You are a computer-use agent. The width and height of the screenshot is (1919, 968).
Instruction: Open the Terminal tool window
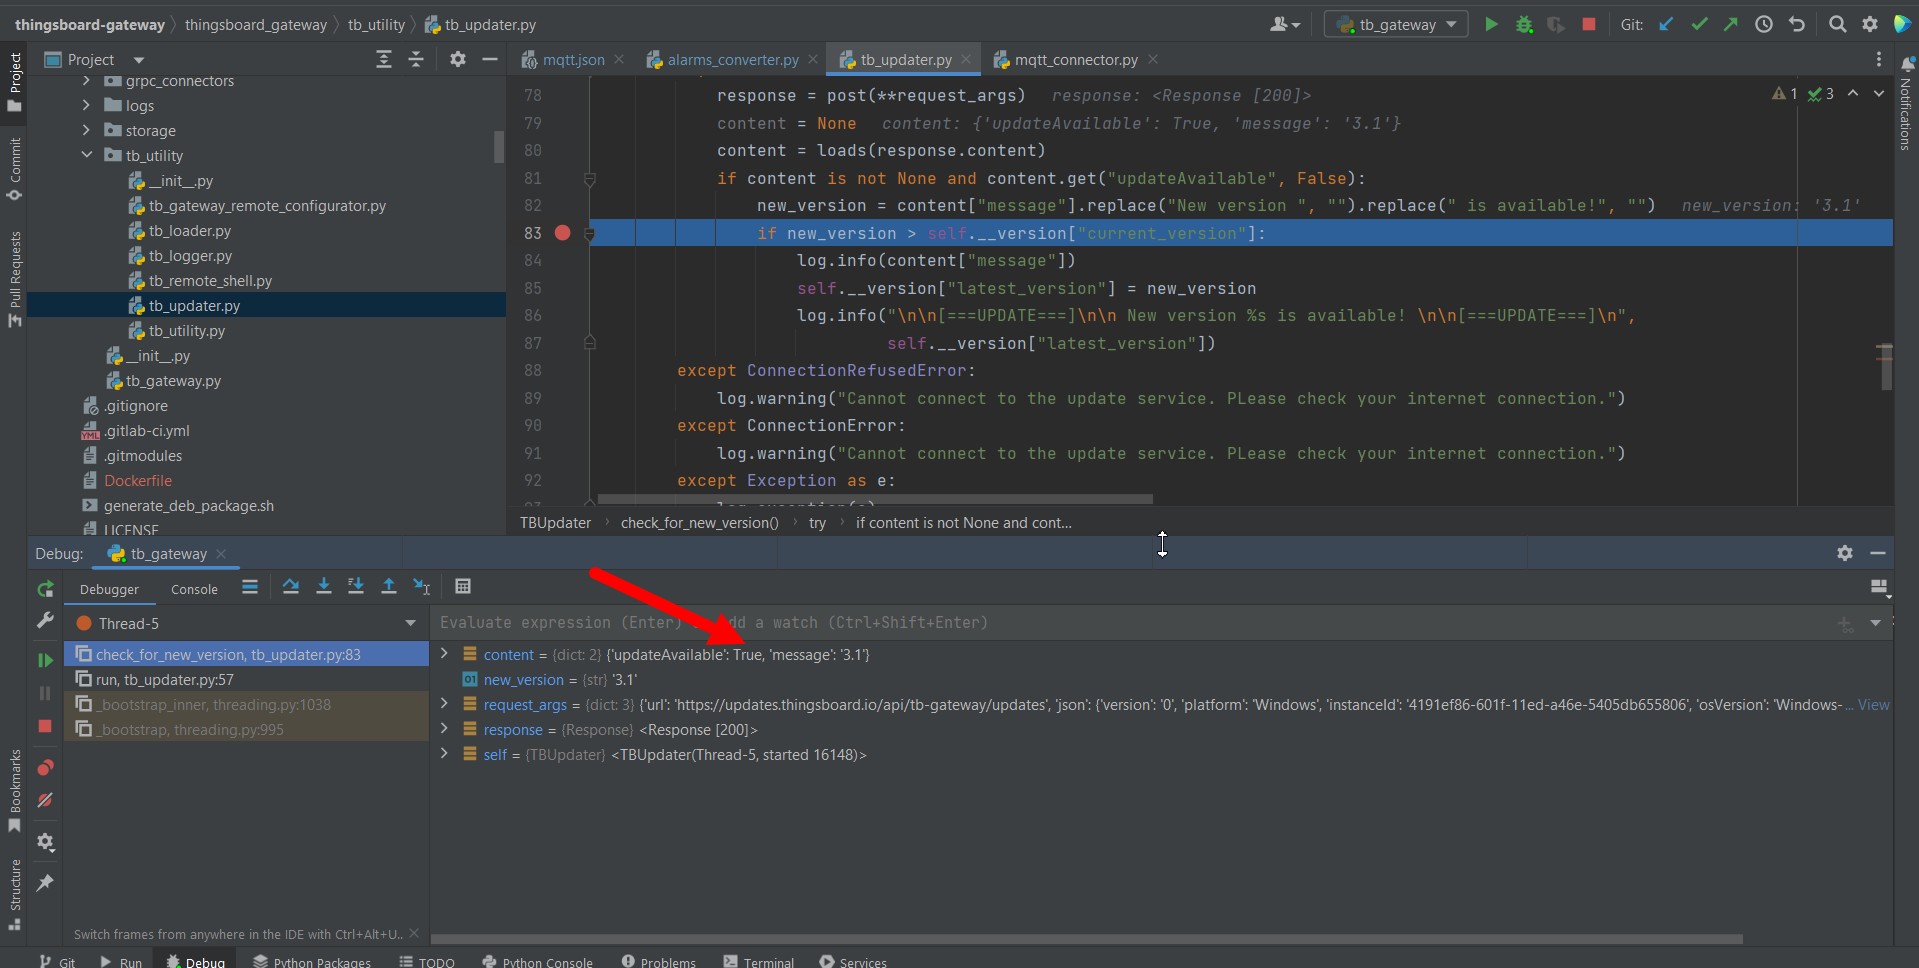pyautogui.click(x=759, y=961)
